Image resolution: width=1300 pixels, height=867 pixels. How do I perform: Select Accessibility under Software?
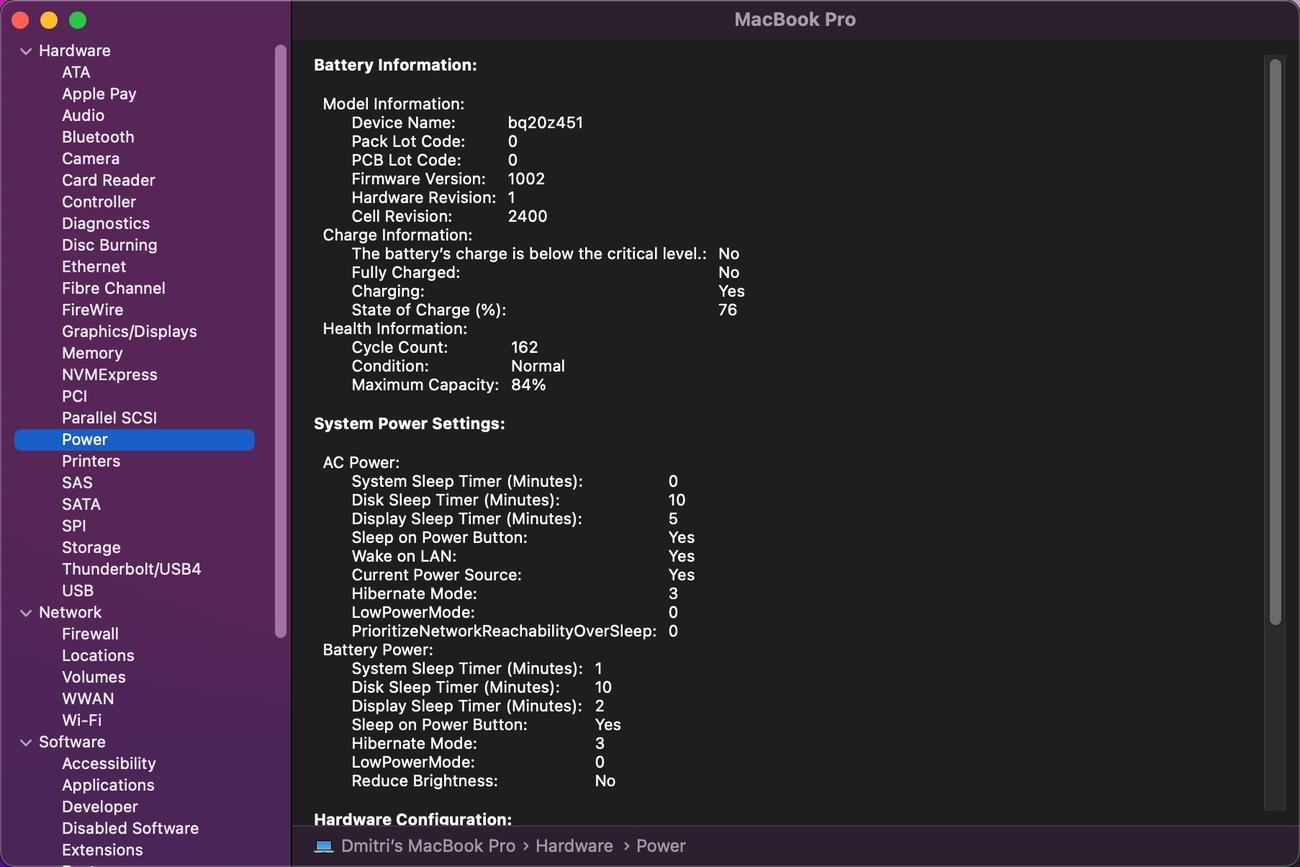109,764
